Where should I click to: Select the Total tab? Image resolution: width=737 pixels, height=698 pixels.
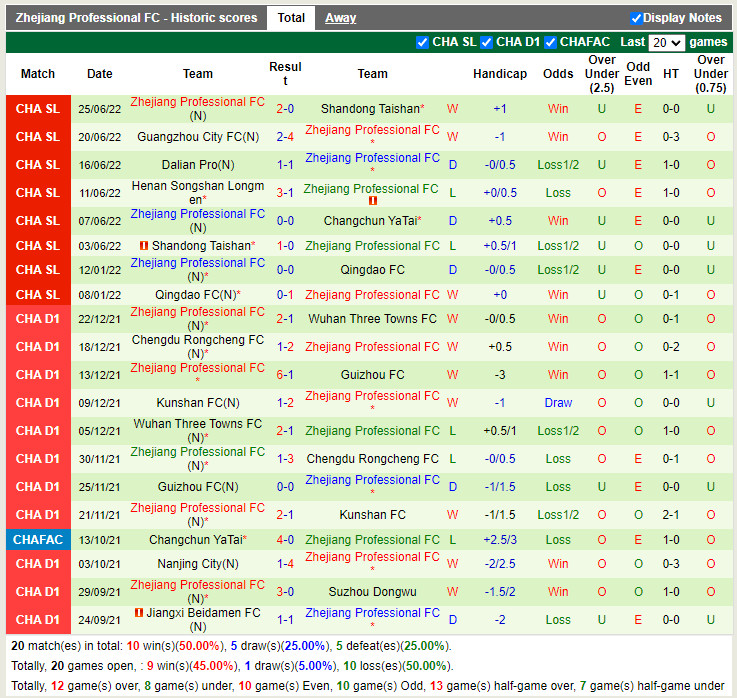click(291, 18)
